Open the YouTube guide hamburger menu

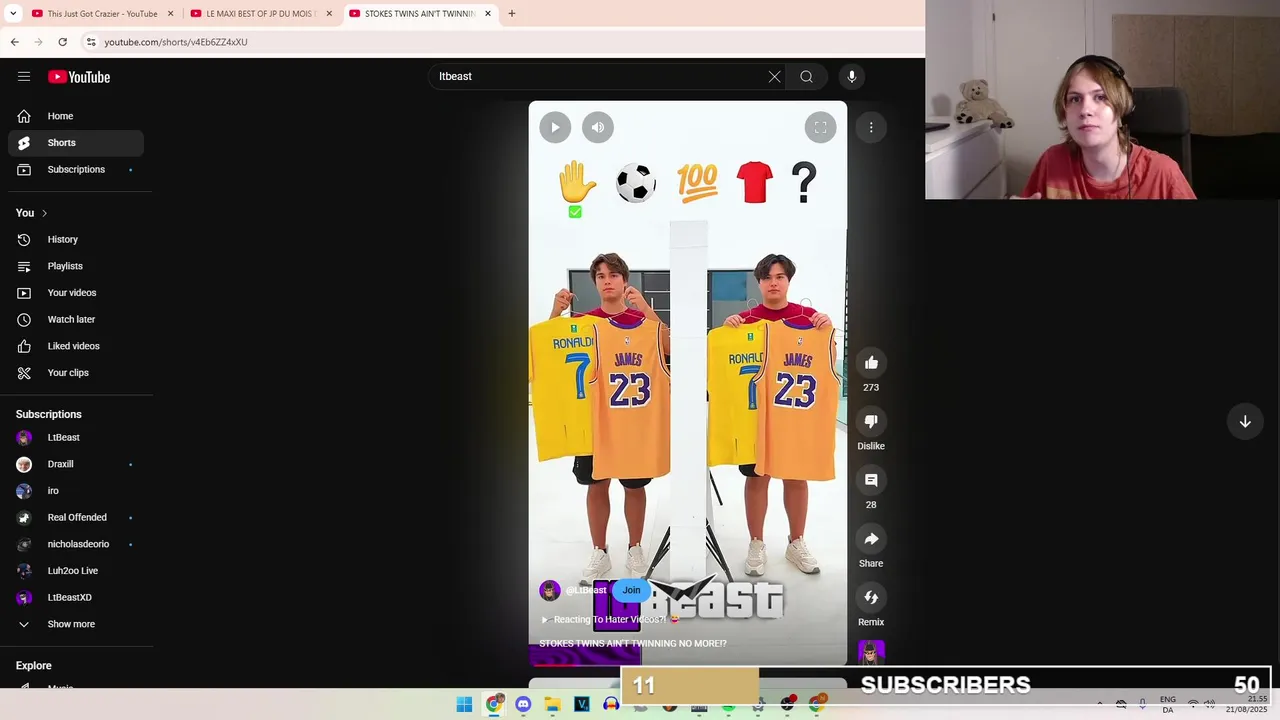(24, 77)
